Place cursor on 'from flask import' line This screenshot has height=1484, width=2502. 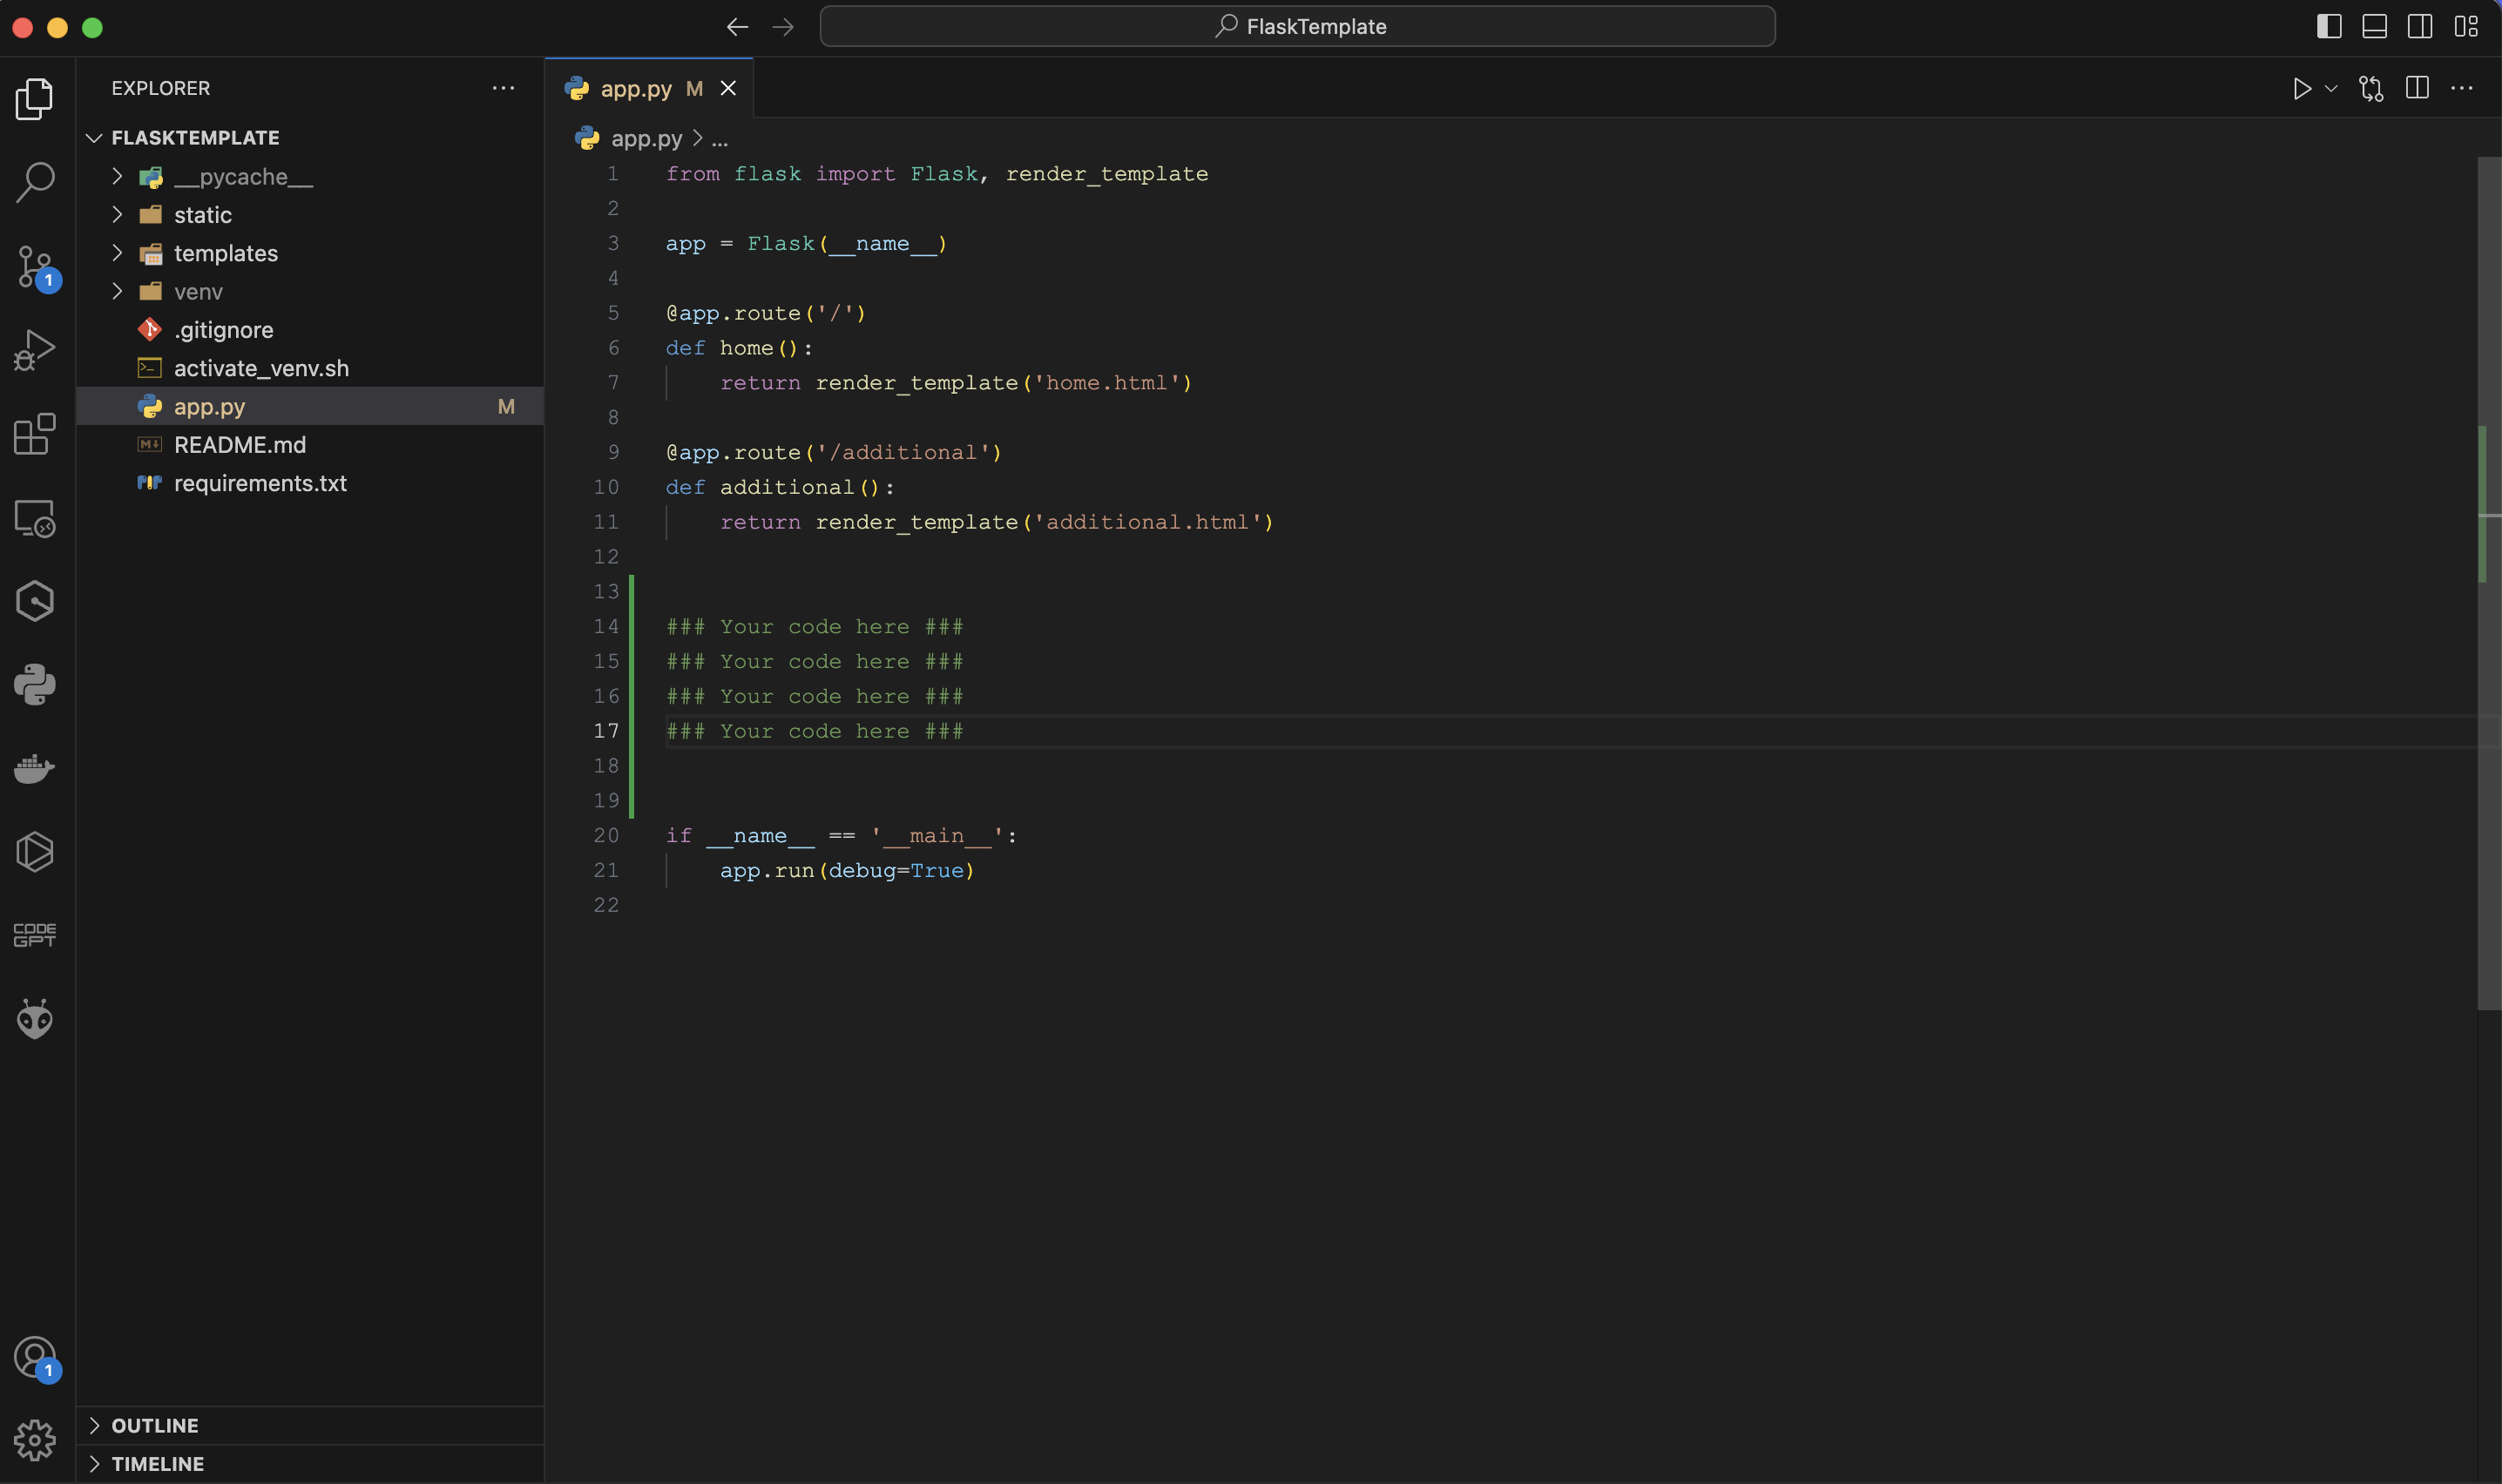pos(937,174)
